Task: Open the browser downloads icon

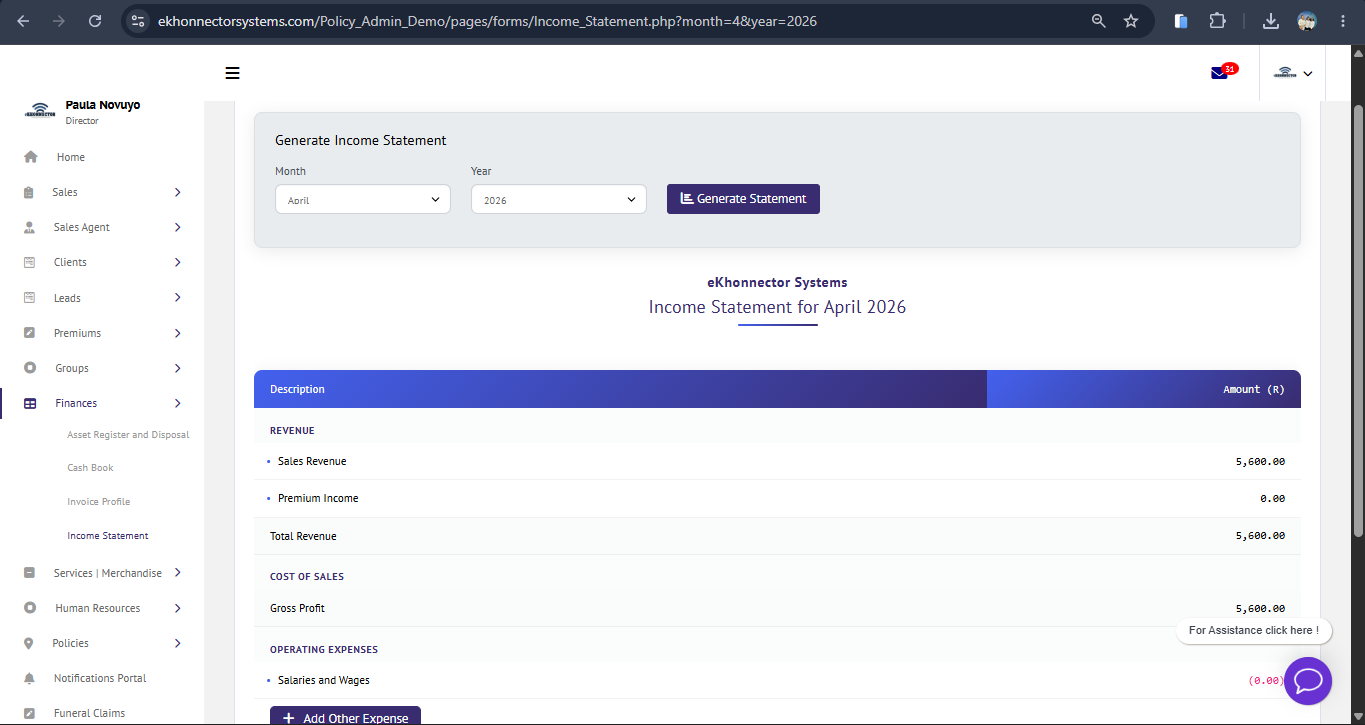Action: click(x=1271, y=20)
